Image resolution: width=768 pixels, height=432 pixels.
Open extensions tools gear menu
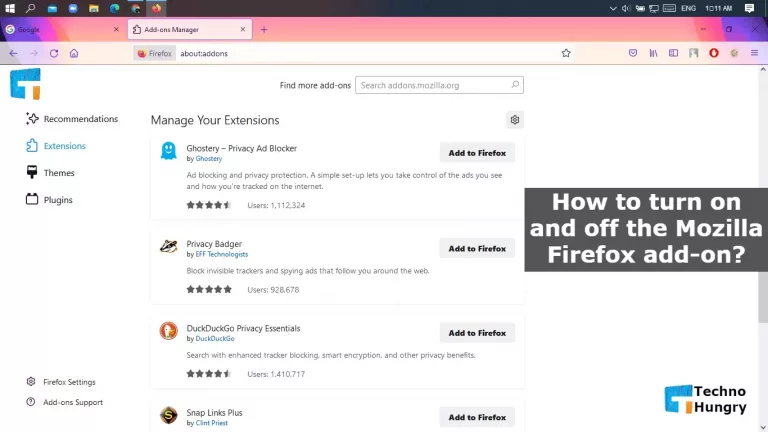515,120
